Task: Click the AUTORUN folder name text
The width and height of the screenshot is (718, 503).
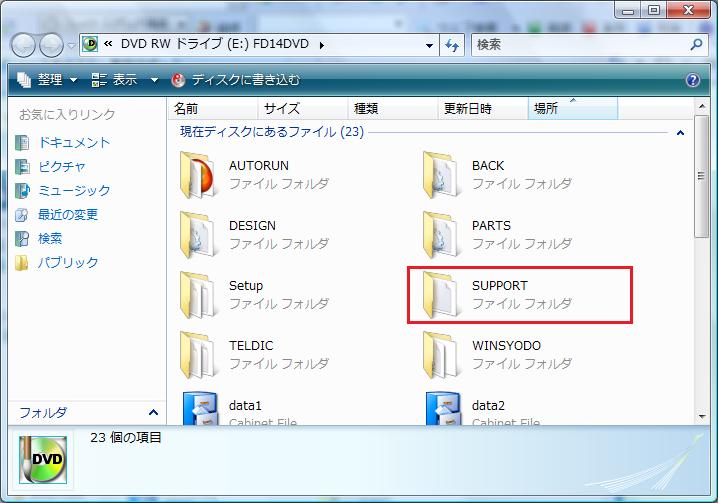Action: [259, 165]
